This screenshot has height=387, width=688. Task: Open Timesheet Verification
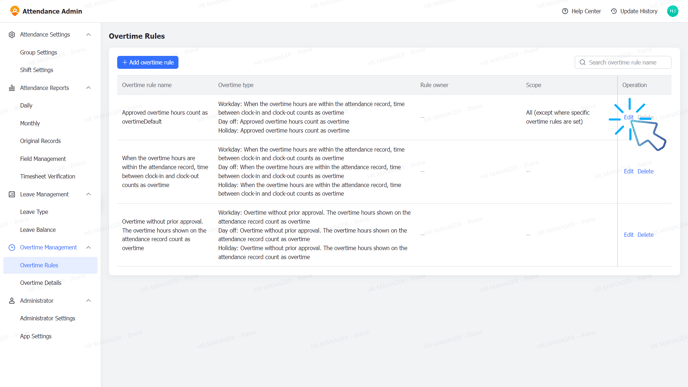47,176
